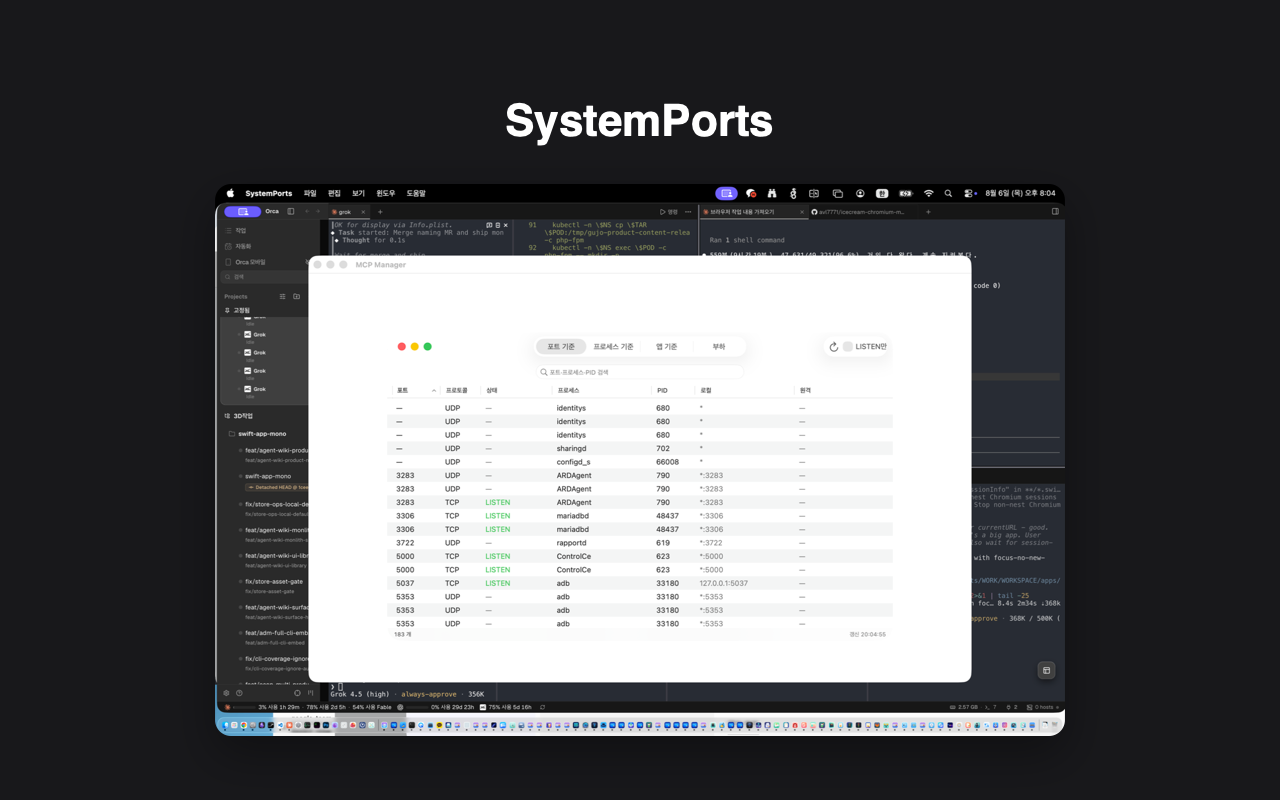Collapse the 고정됨 section in Orca
The height and width of the screenshot is (800, 1280).
[x=237, y=310]
